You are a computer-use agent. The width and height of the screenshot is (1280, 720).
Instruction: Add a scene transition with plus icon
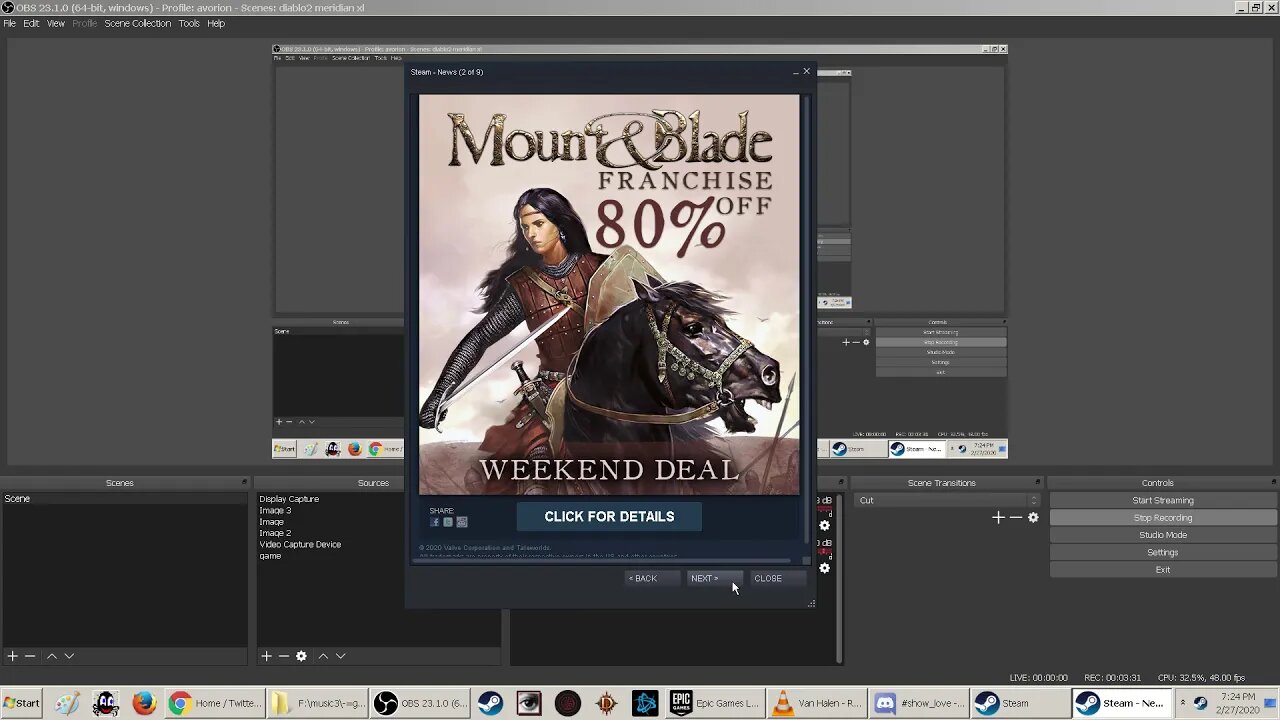point(998,517)
